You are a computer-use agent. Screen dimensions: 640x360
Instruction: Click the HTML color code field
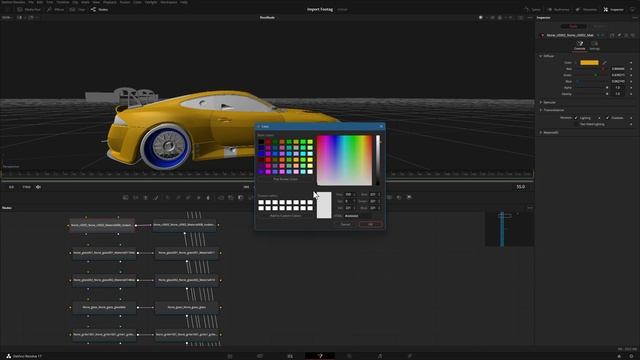358,216
